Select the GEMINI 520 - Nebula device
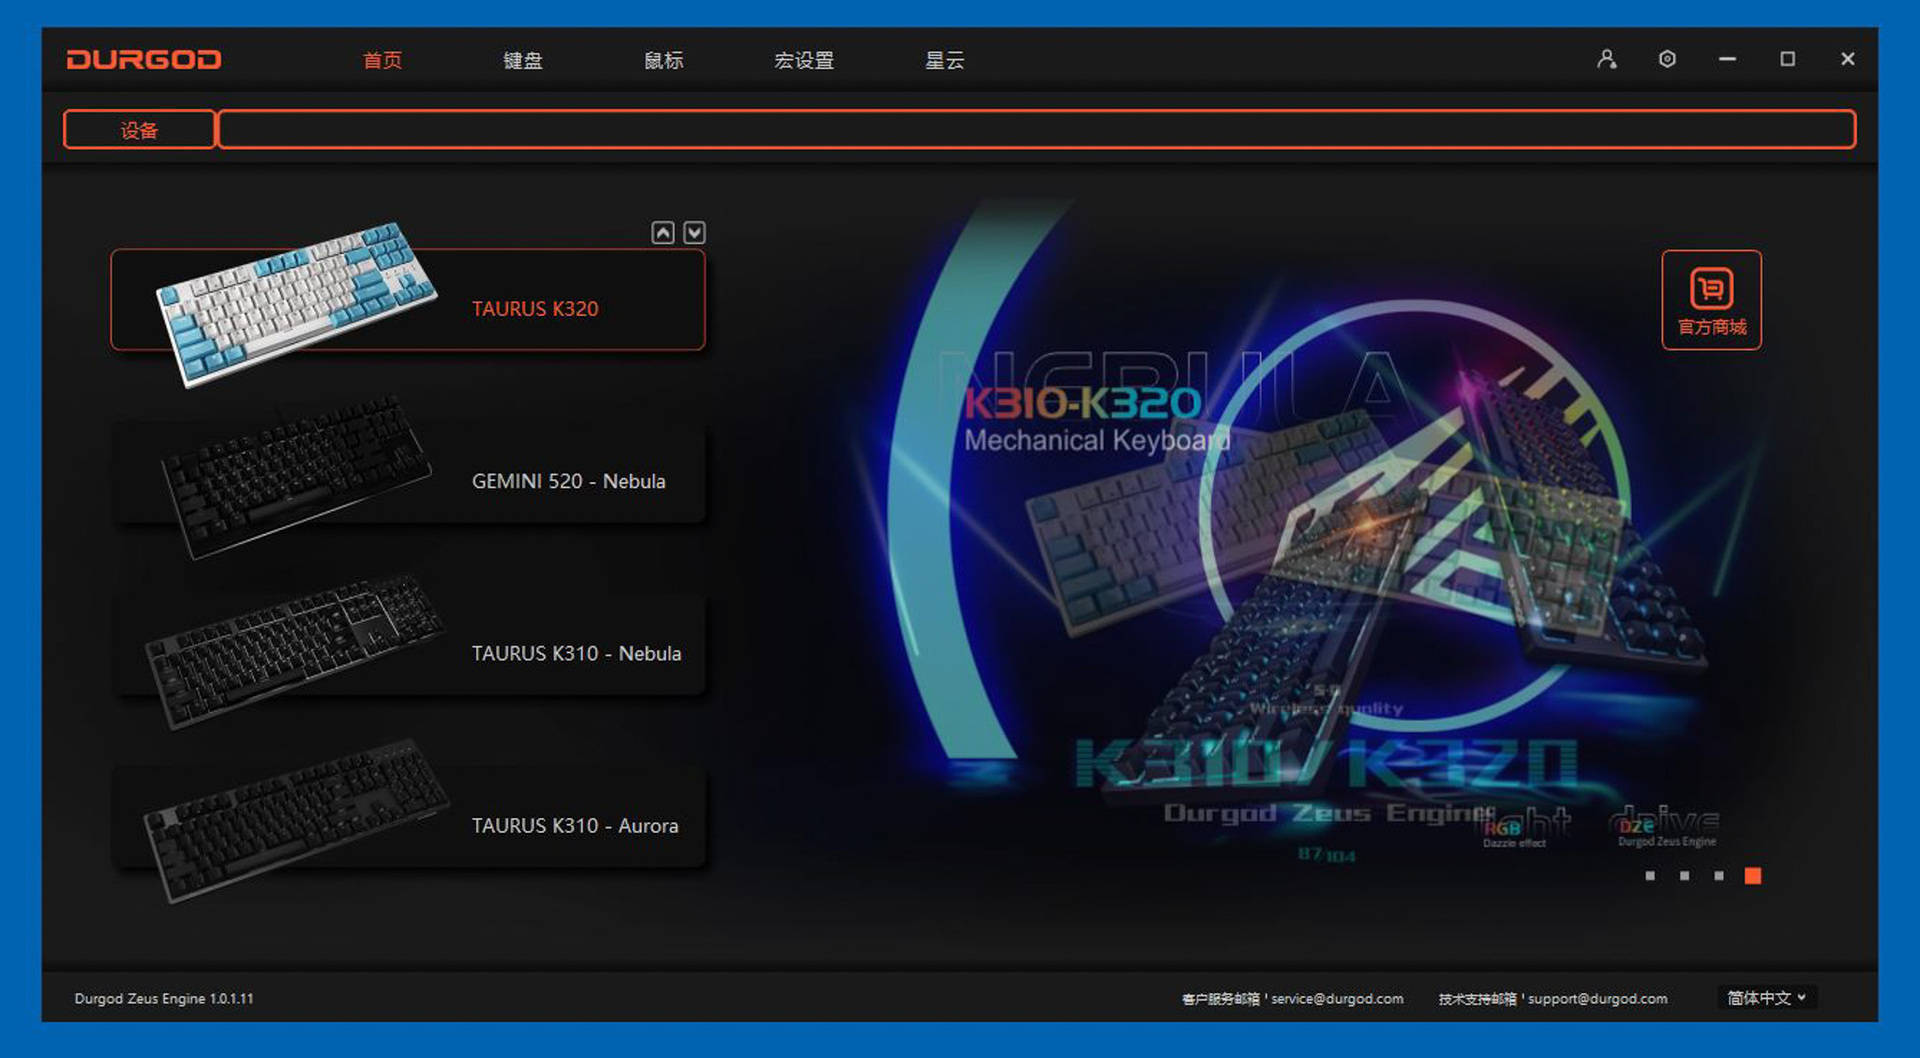Screen dimensions: 1920x1058 408,472
